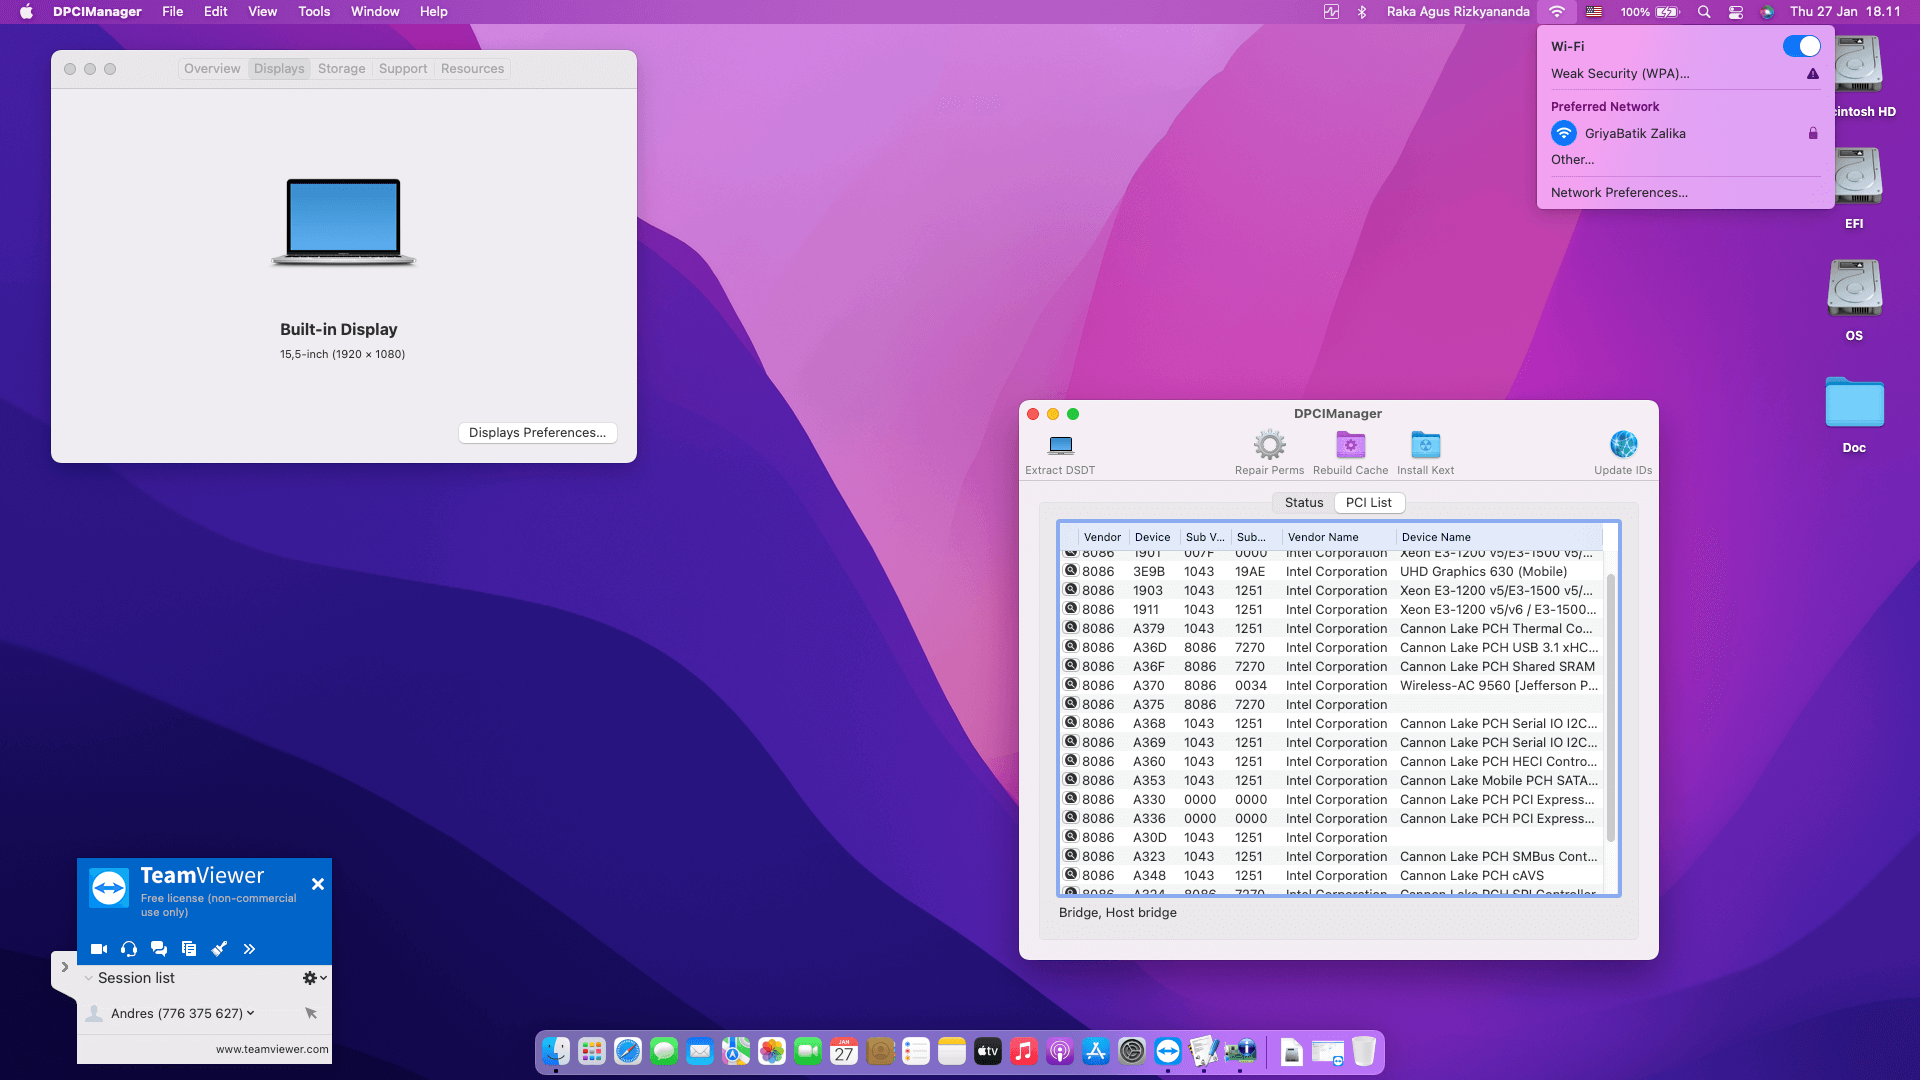1920x1080 pixels.
Task: Click the Repair Perms gear icon
Action: point(1269,445)
